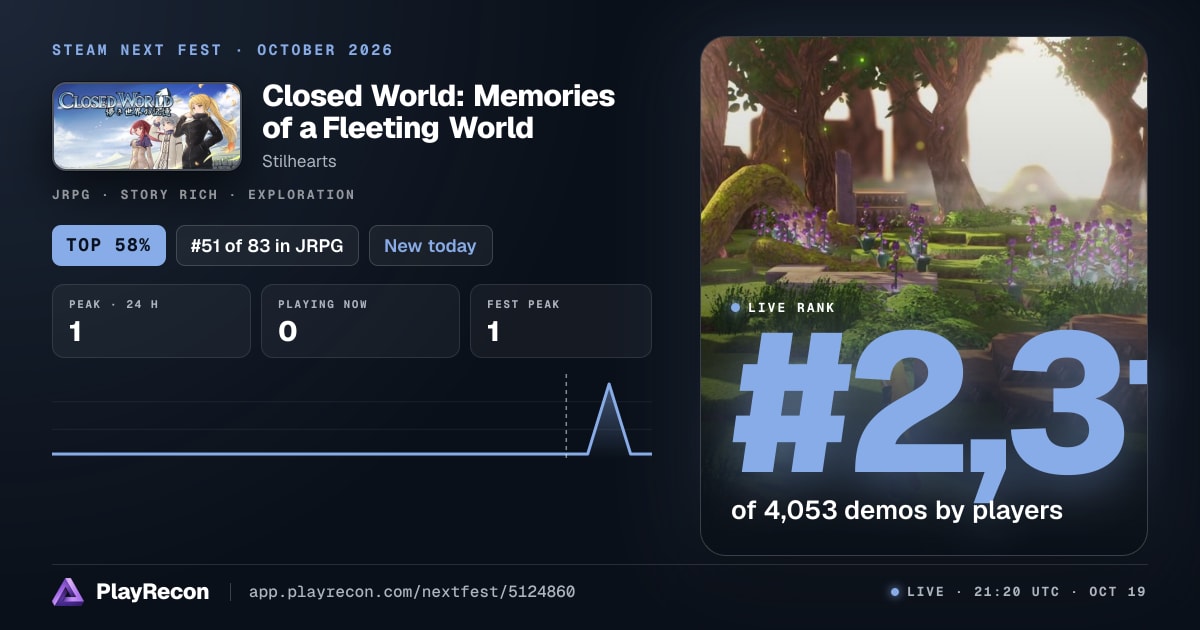Click the PlayRecon purple triangle logo
This screenshot has width=1200, height=630.
(x=68, y=592)
